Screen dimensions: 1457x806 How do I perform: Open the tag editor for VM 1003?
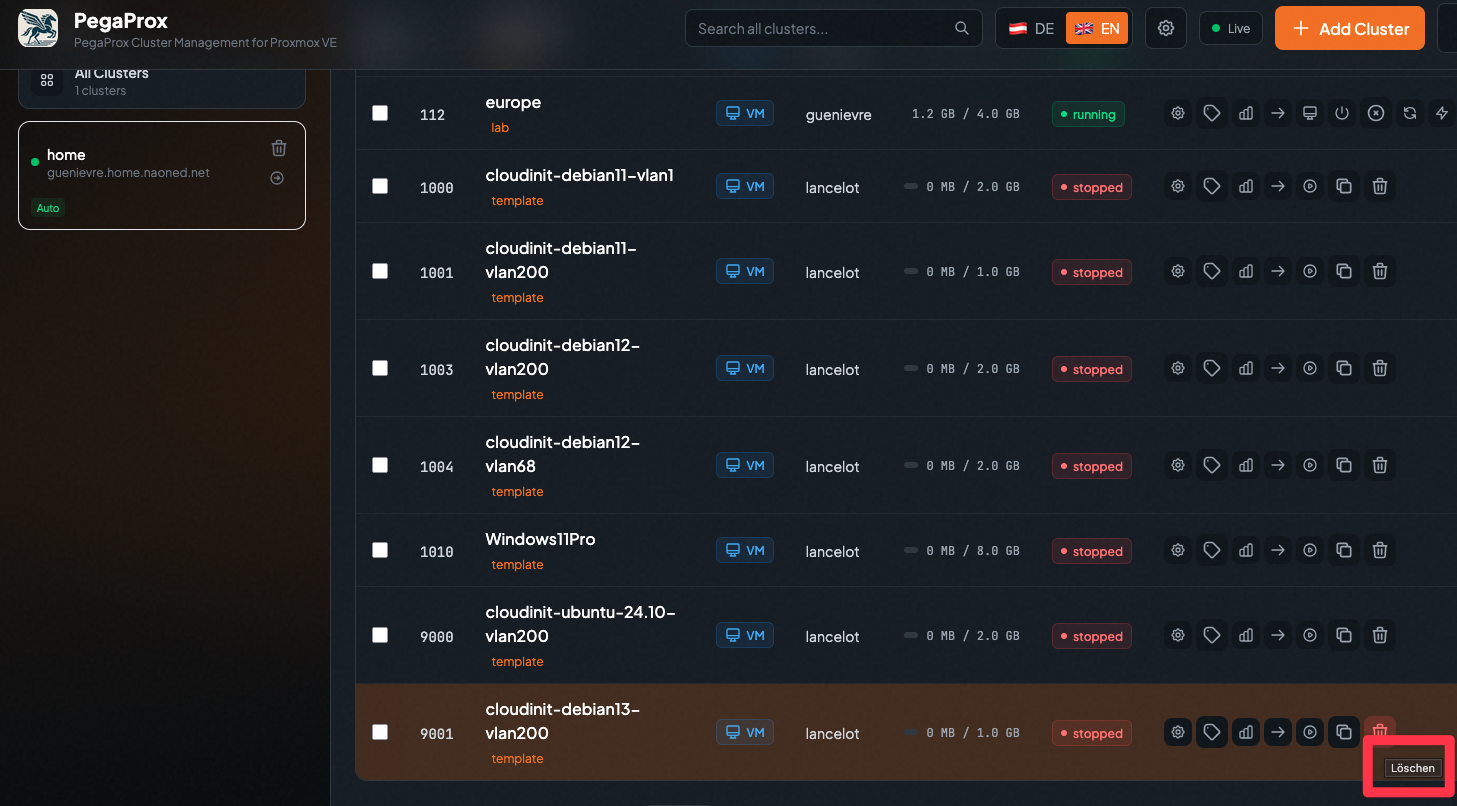tap(1212, 368)
